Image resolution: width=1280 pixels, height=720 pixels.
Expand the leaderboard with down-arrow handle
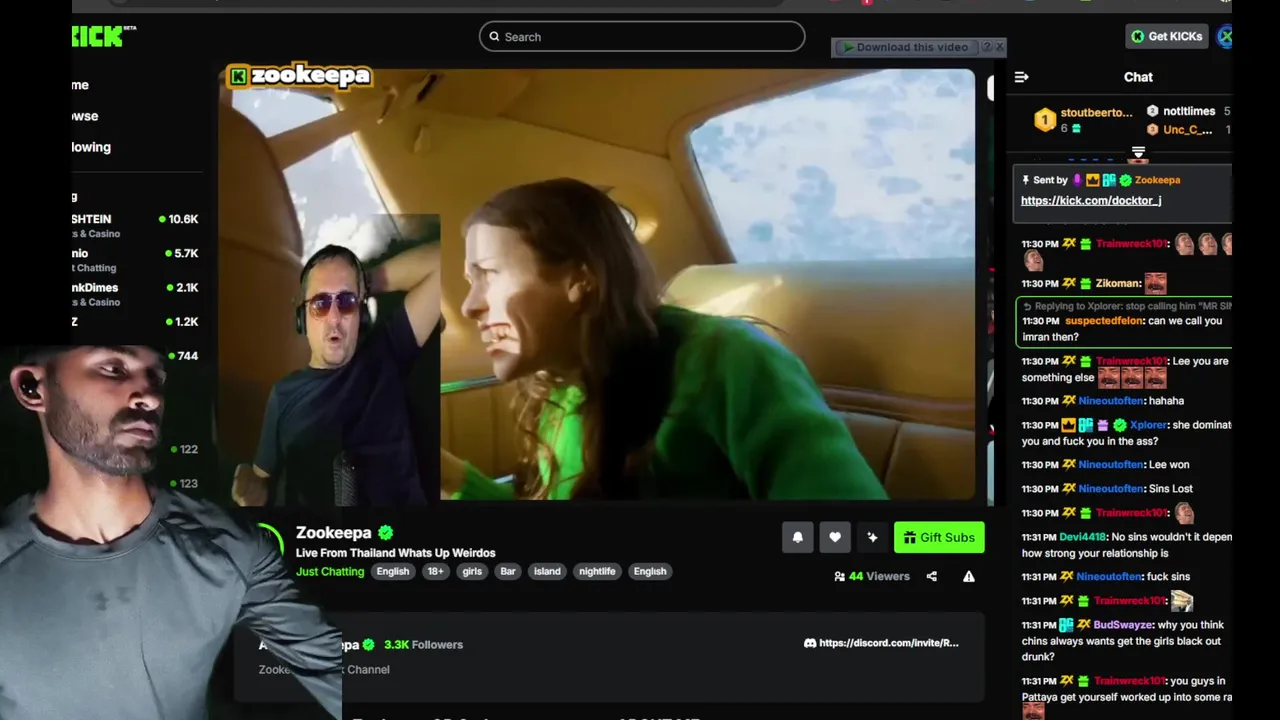point(1138,153)
